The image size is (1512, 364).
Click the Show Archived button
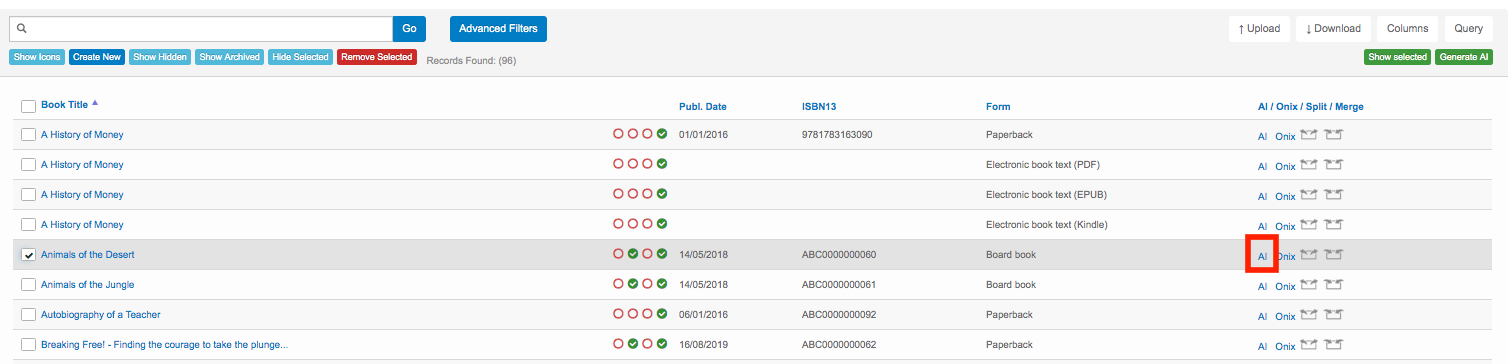230,57
